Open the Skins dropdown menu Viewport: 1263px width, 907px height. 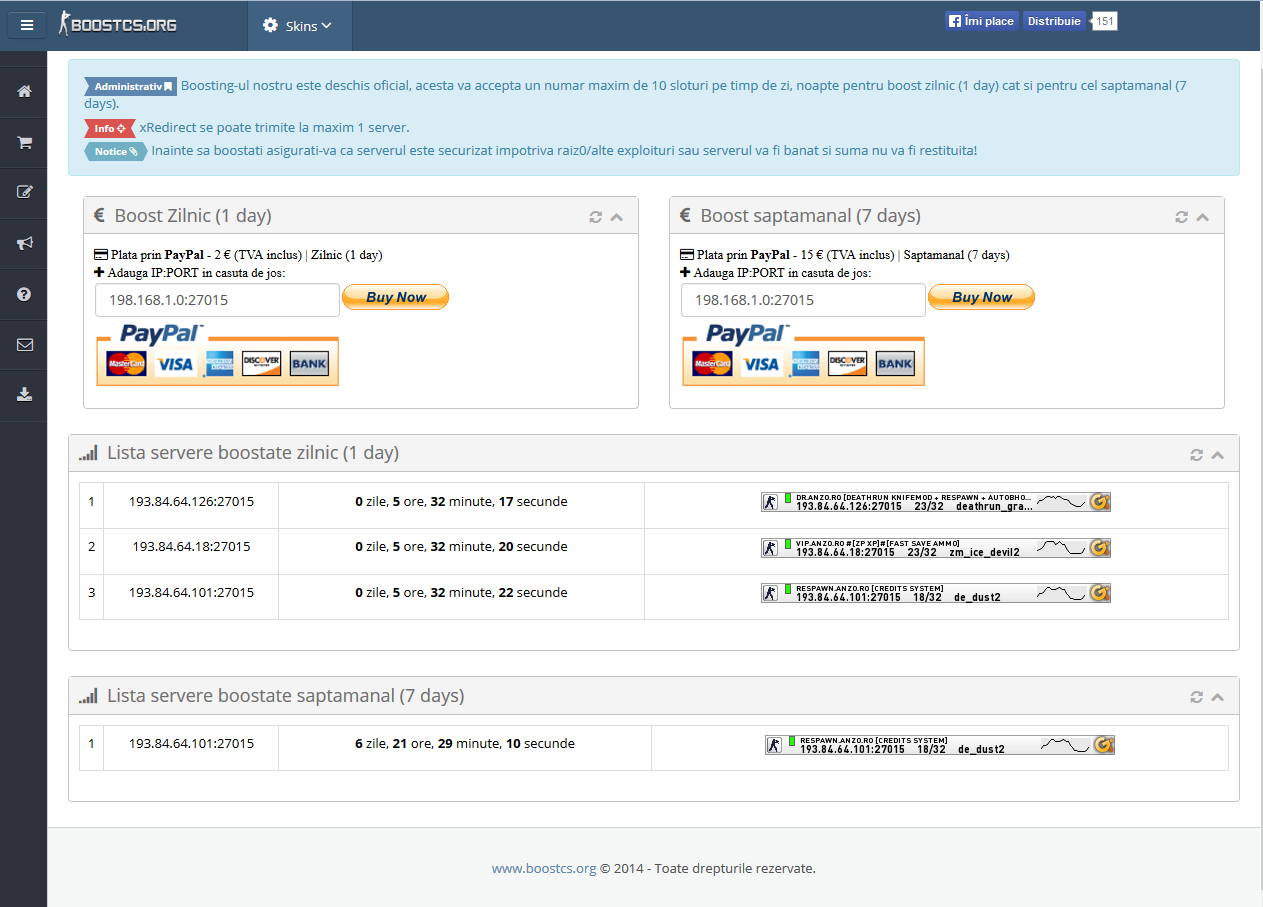299,26
